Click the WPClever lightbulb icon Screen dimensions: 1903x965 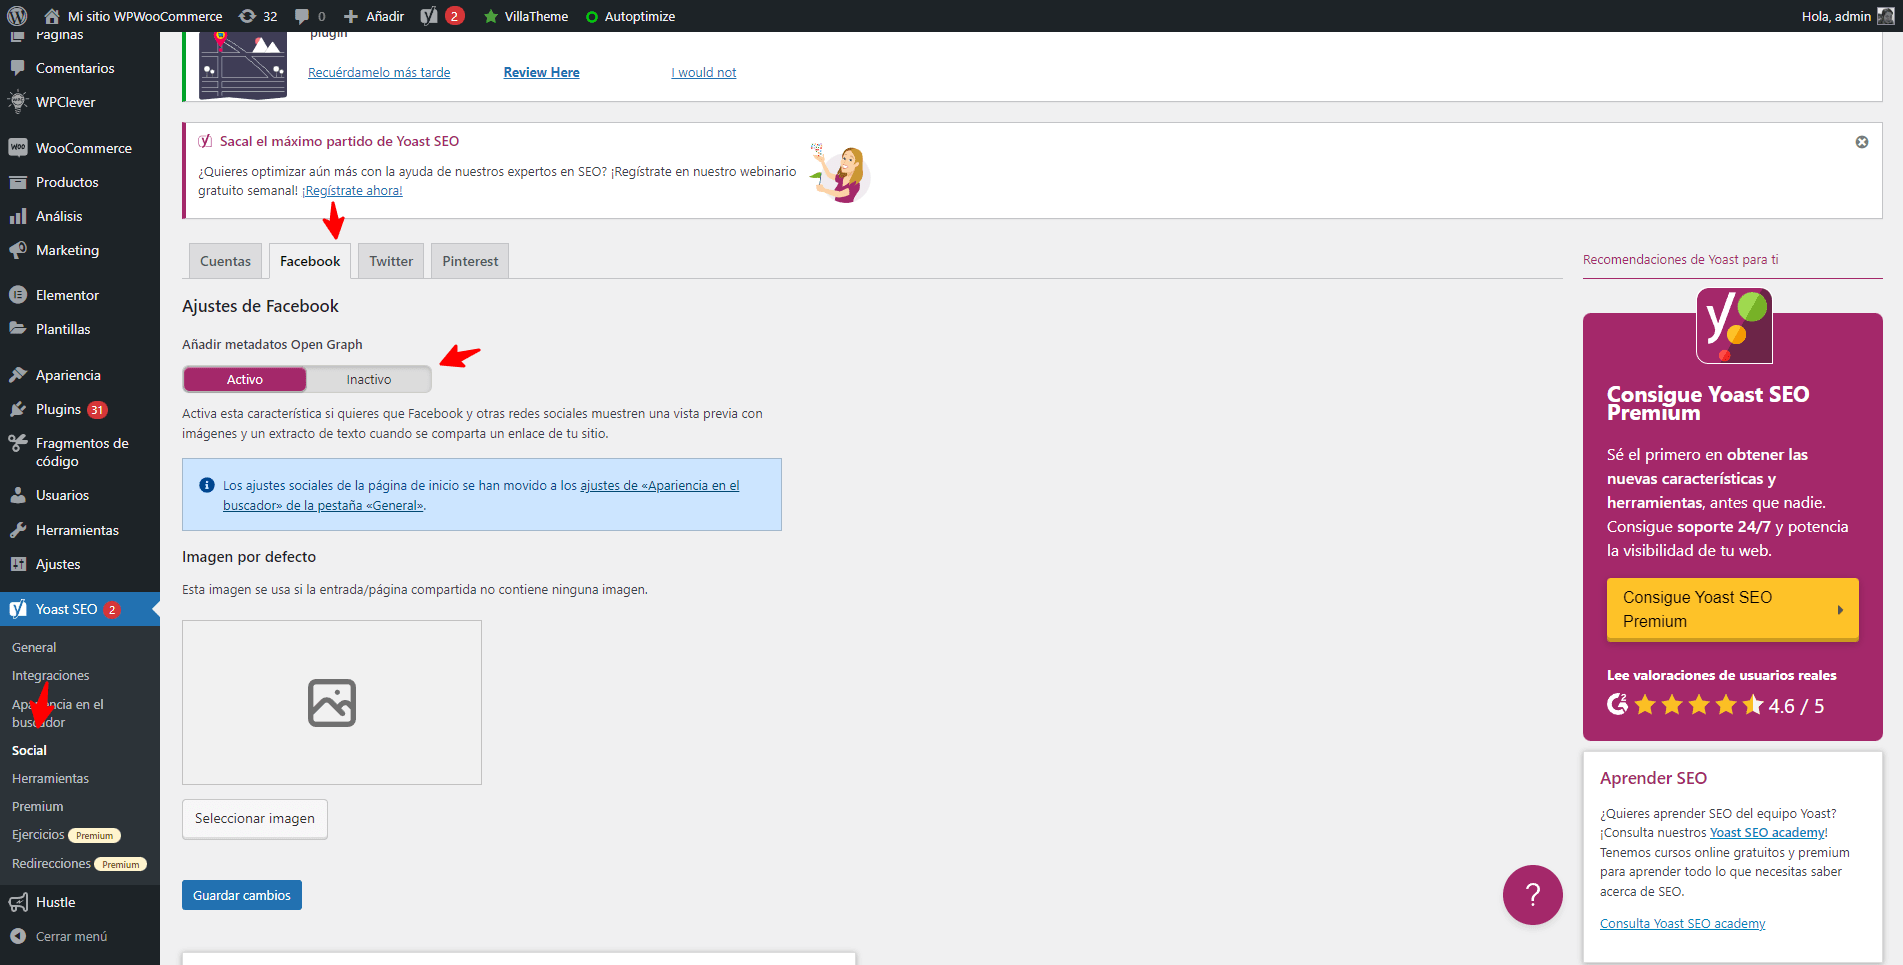(18, 102)
